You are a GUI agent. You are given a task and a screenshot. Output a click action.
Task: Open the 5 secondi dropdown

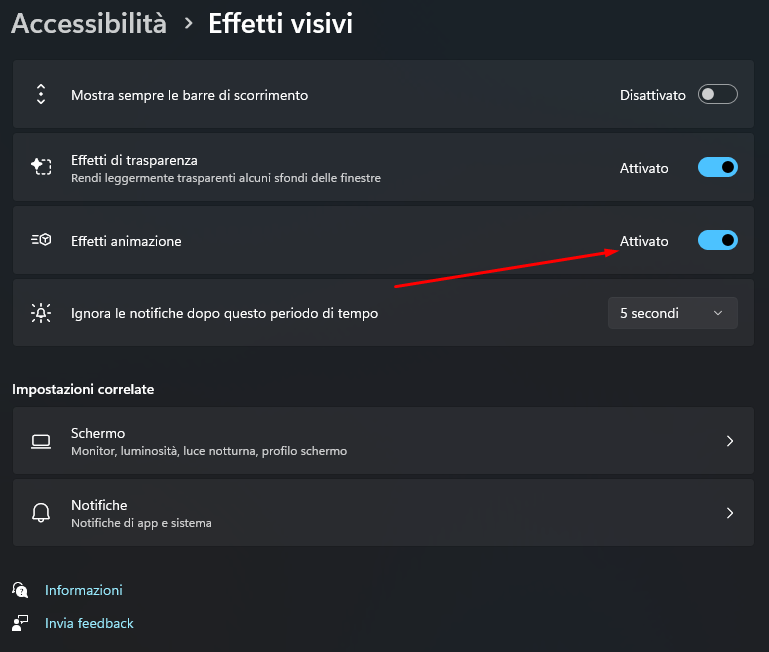pos(672,313)
